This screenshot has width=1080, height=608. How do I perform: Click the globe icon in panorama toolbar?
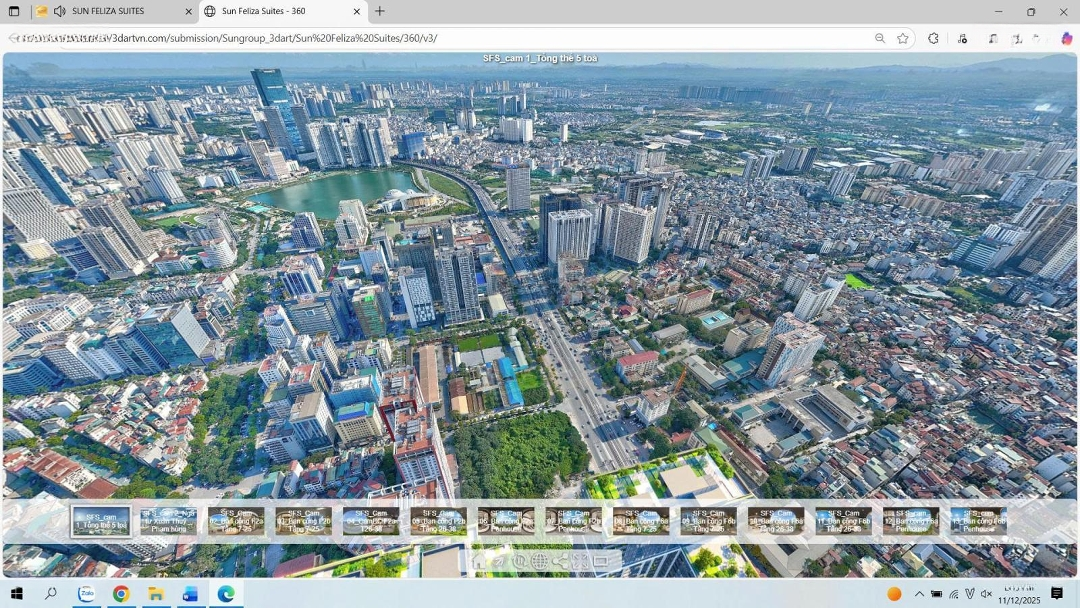pyautogui.click(x=539, y=561)
